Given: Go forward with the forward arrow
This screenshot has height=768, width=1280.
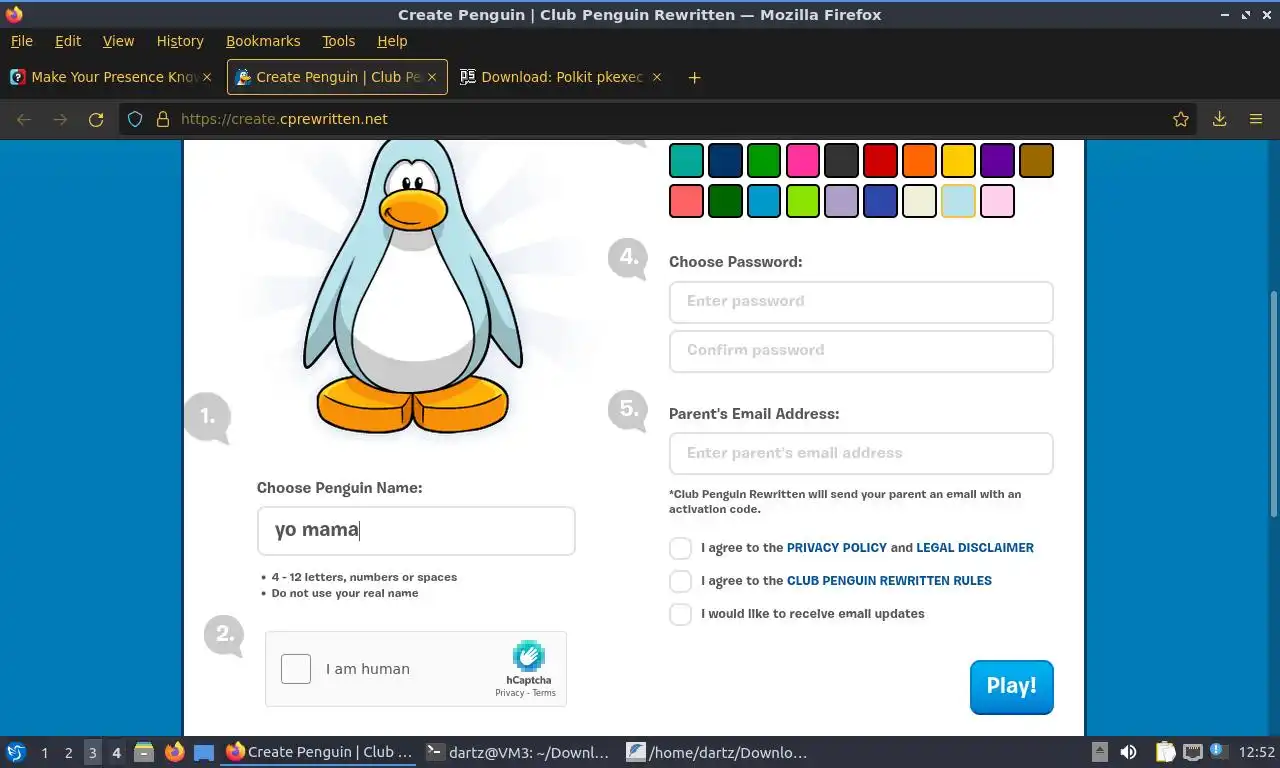Looking at the screenshot, I should click(x=60, y=119).
